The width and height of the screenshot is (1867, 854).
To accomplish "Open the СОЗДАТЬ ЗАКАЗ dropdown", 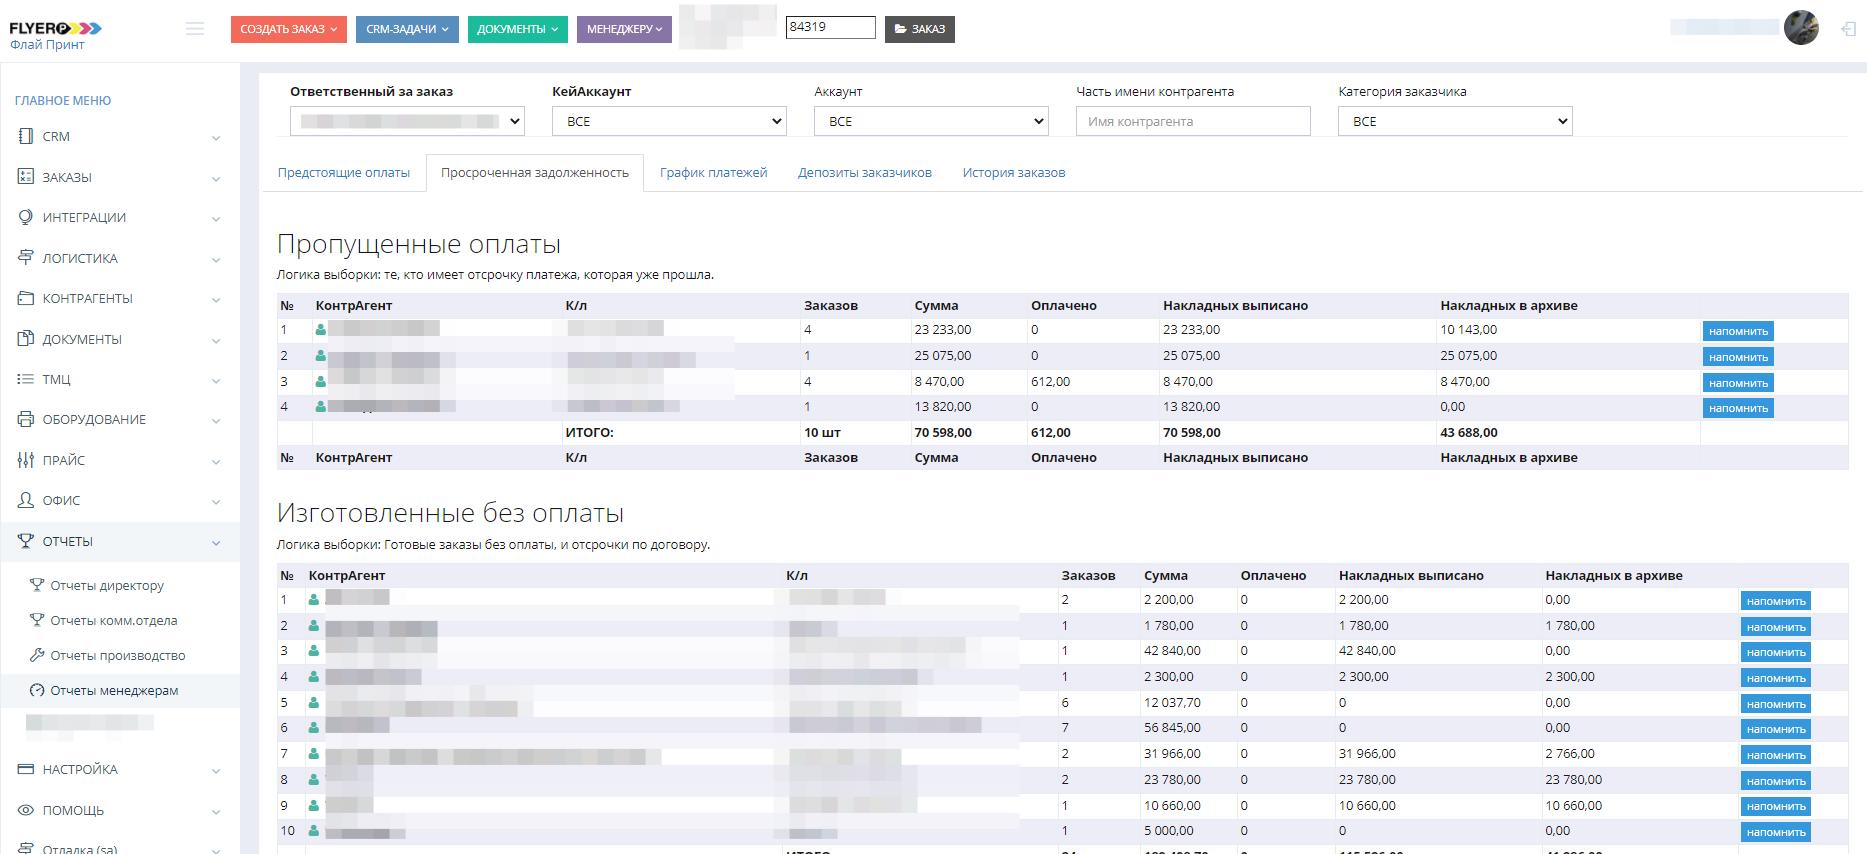I will (x=289, y=29).
